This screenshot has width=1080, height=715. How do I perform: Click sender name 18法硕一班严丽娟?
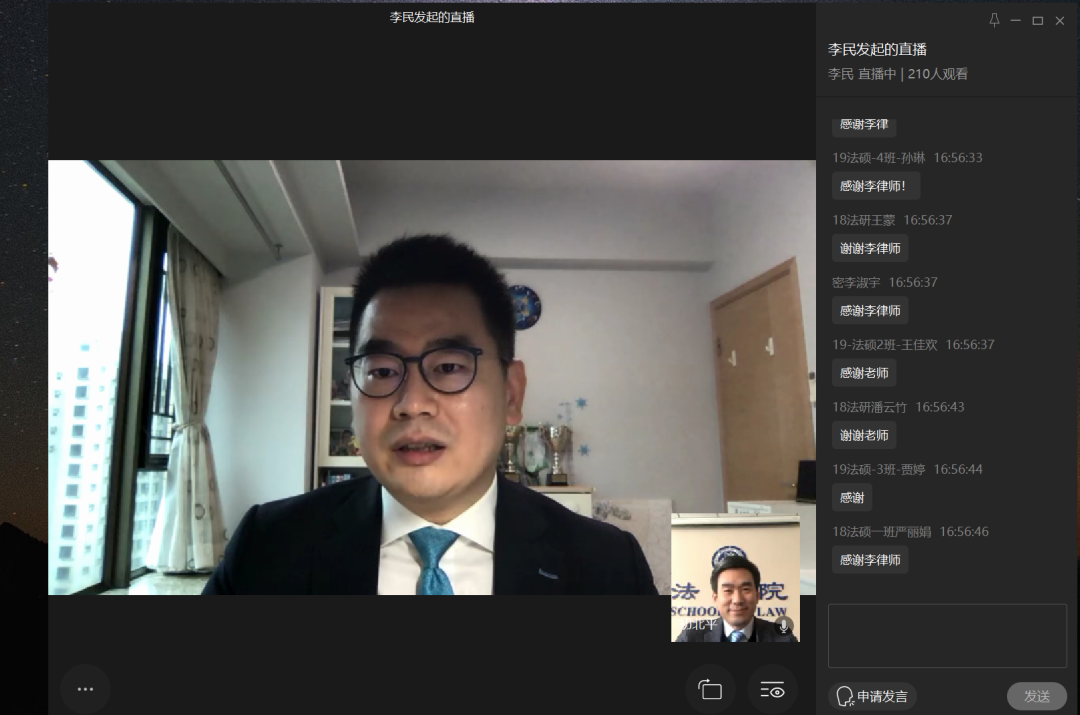click(x=881, y=532)
